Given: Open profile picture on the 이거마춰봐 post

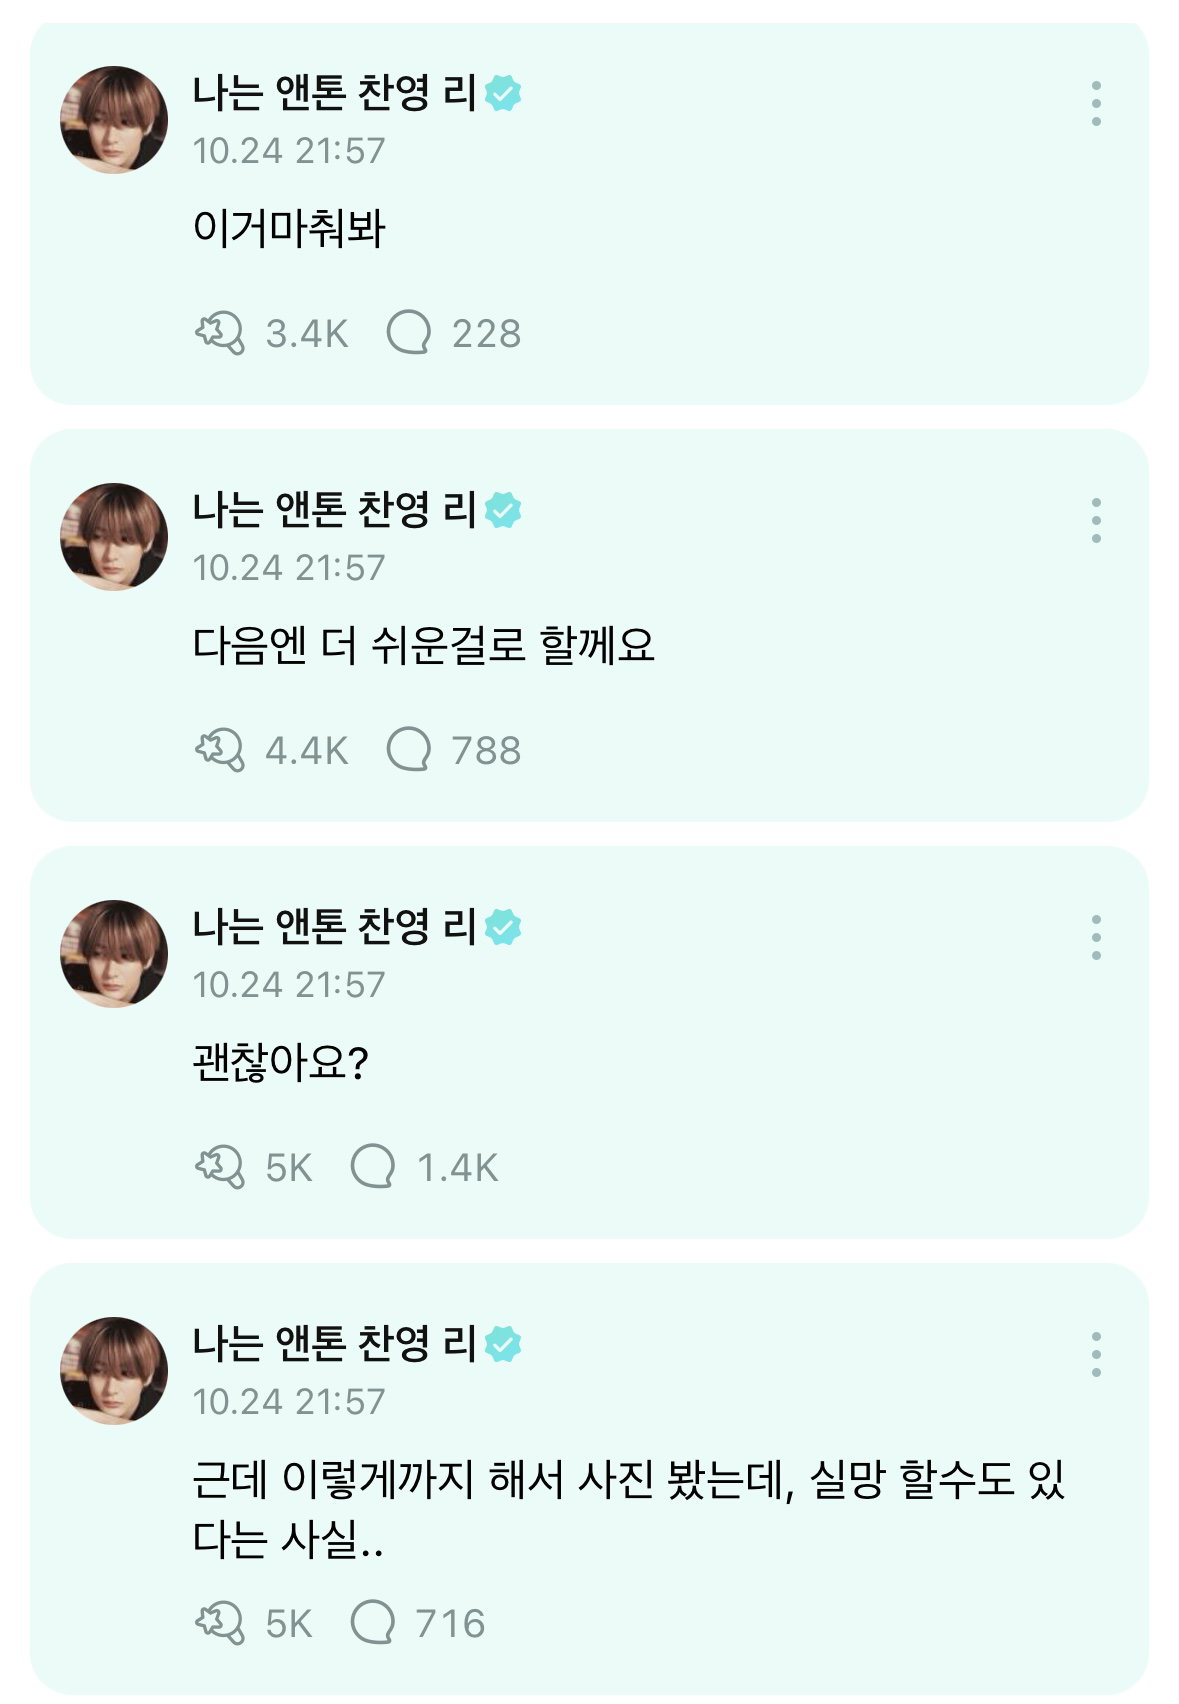Looking at the screenshot, I should point(114,120).
